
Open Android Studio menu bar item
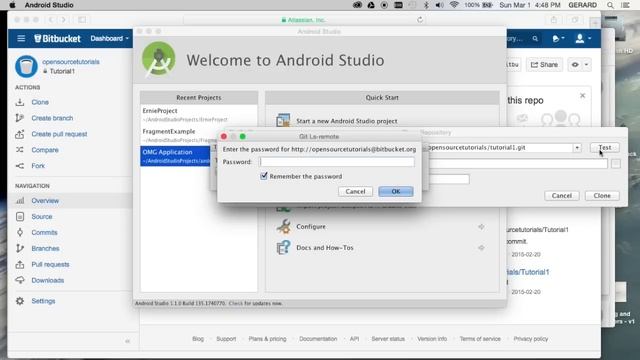(x=49, y=5)
